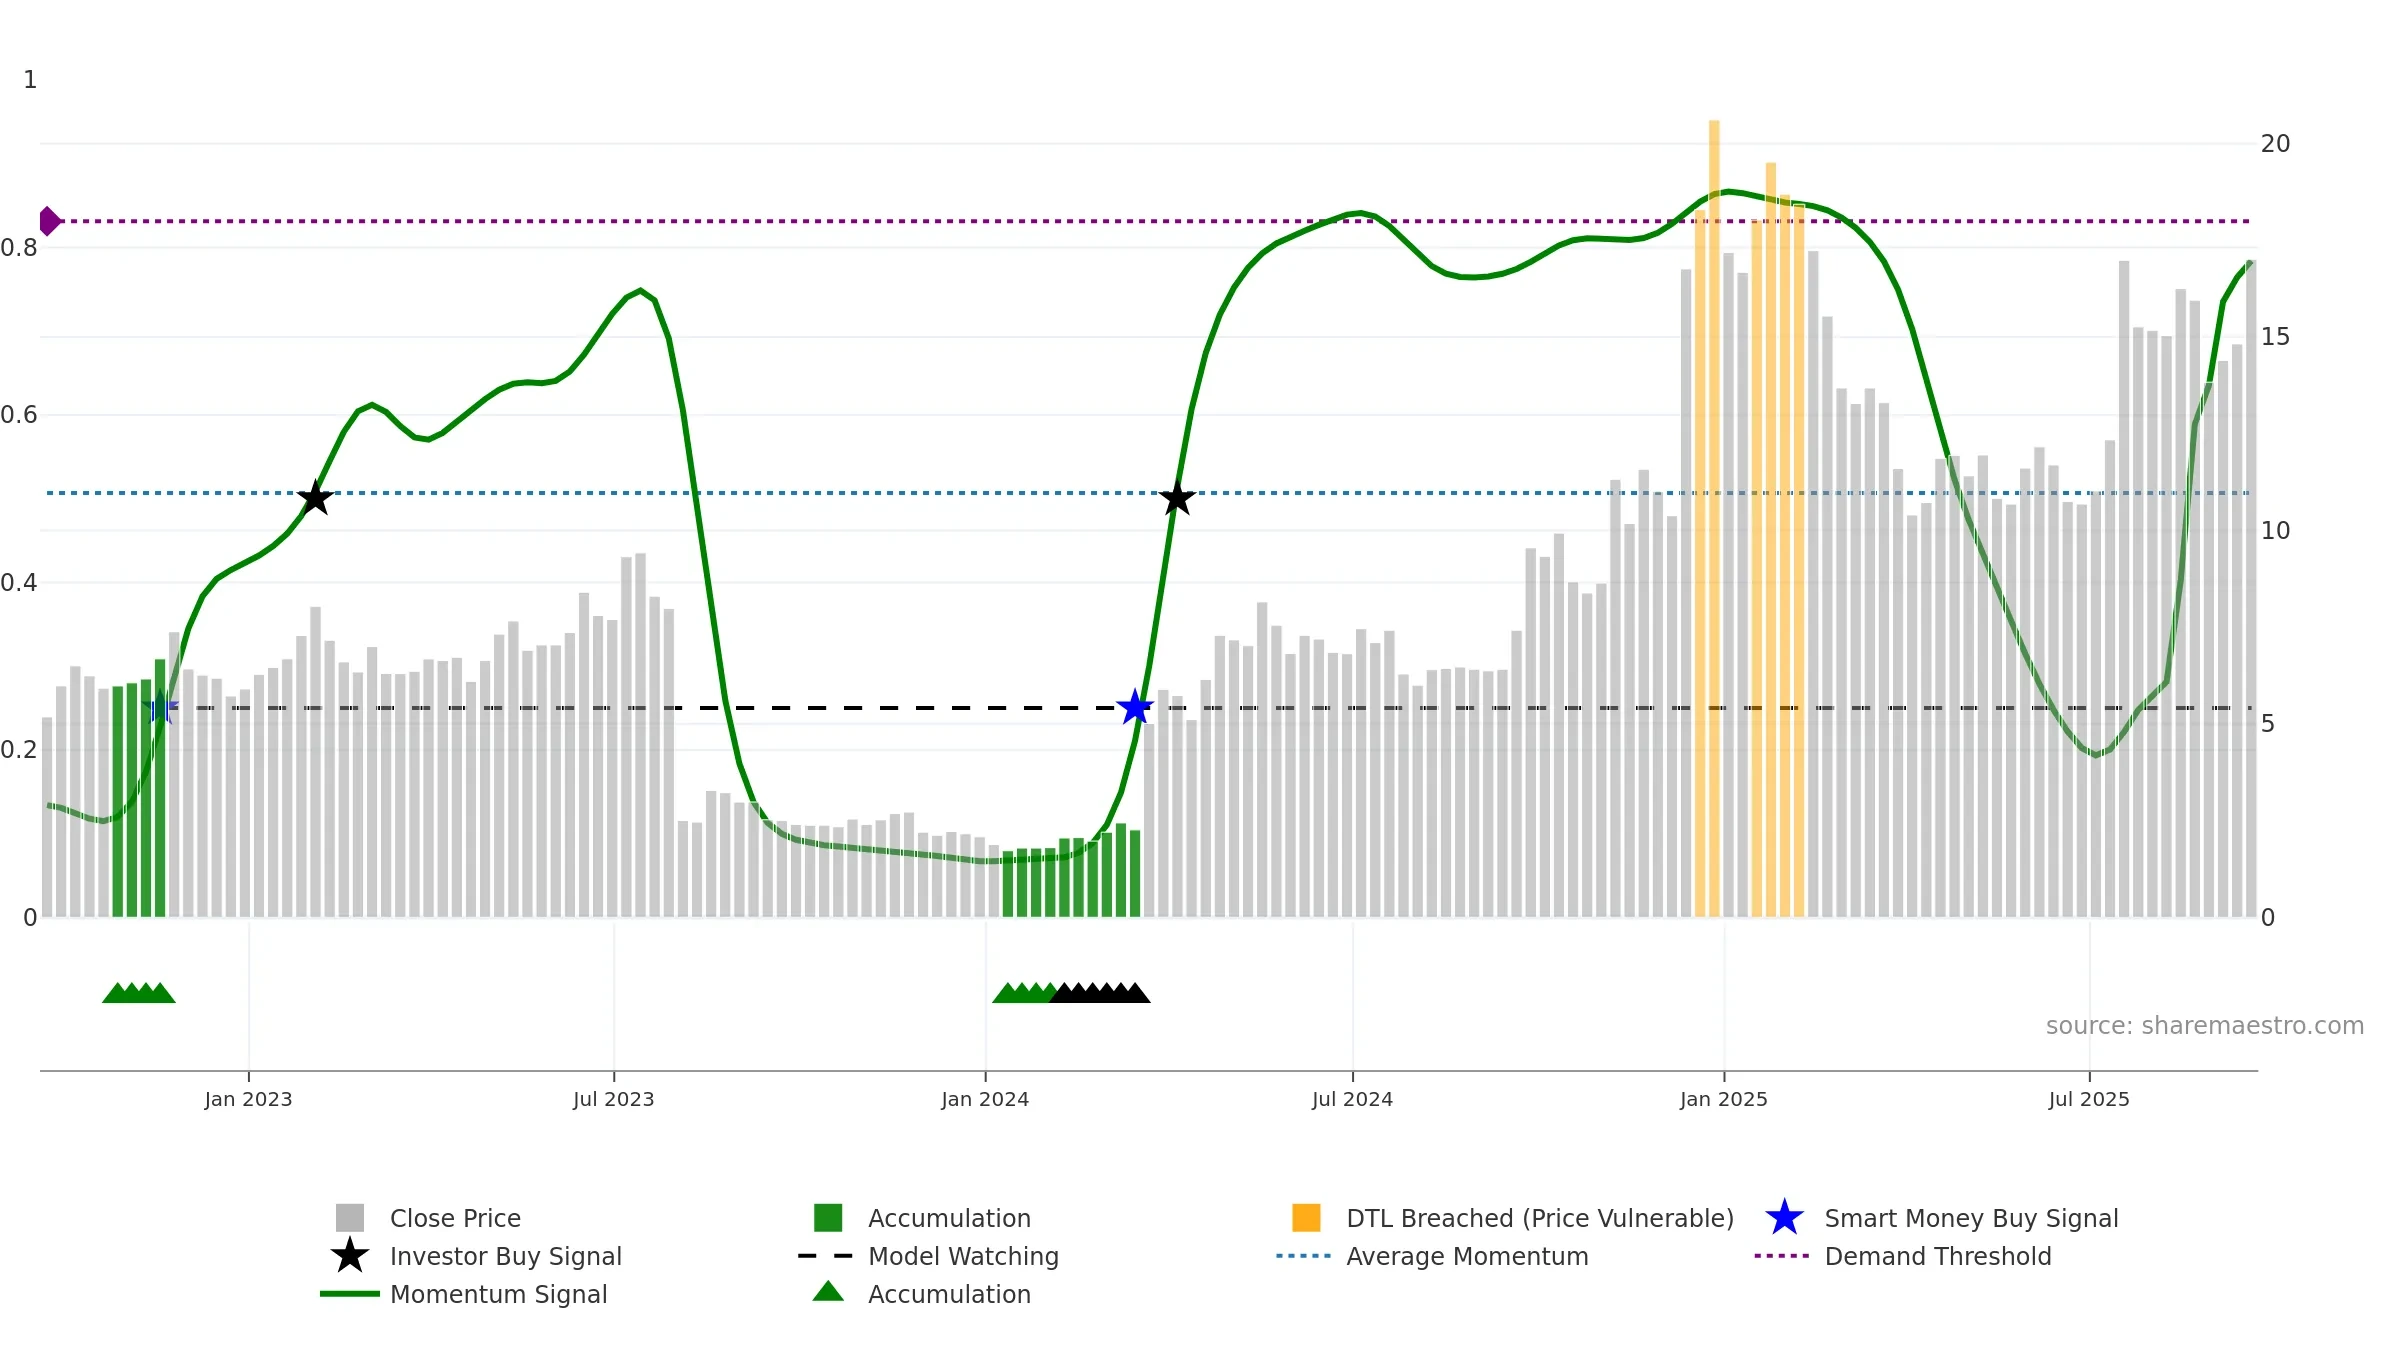Click the Jul 2025 axis tick label
Screen dimensions: 2400x1350
[2089, 1100]
